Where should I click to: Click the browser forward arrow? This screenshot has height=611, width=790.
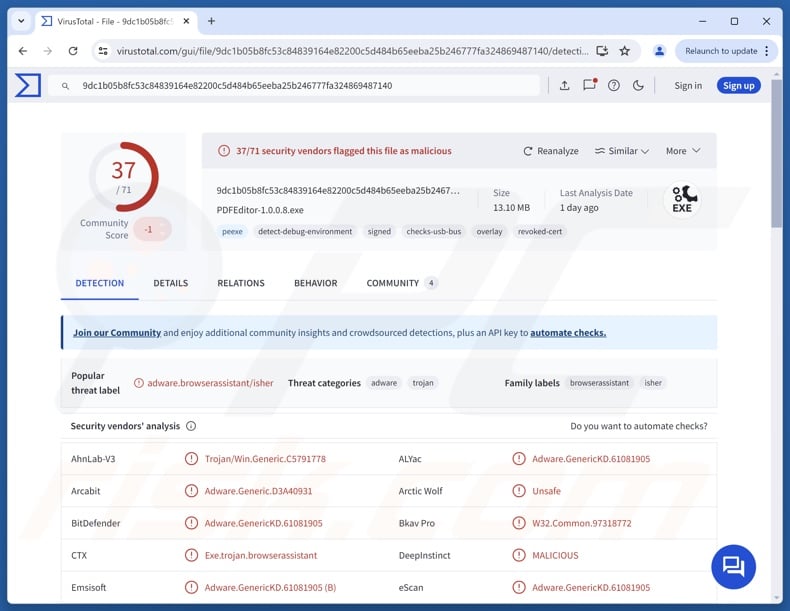click(48, 51)
